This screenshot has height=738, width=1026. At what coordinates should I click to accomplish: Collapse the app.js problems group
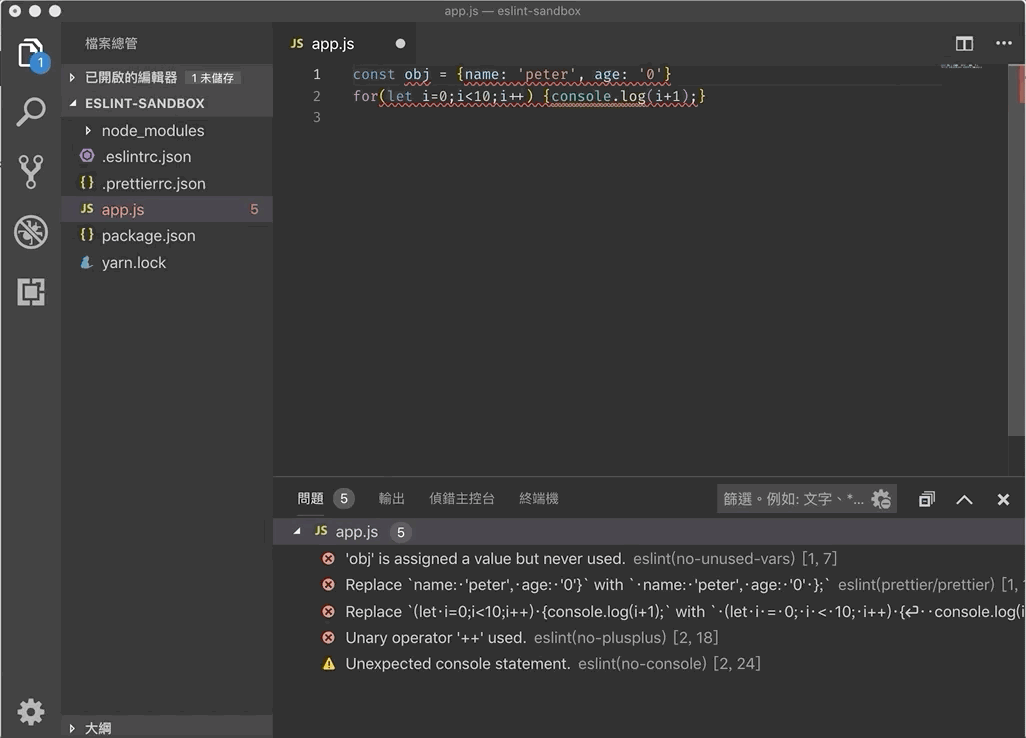tap(297, 532)
